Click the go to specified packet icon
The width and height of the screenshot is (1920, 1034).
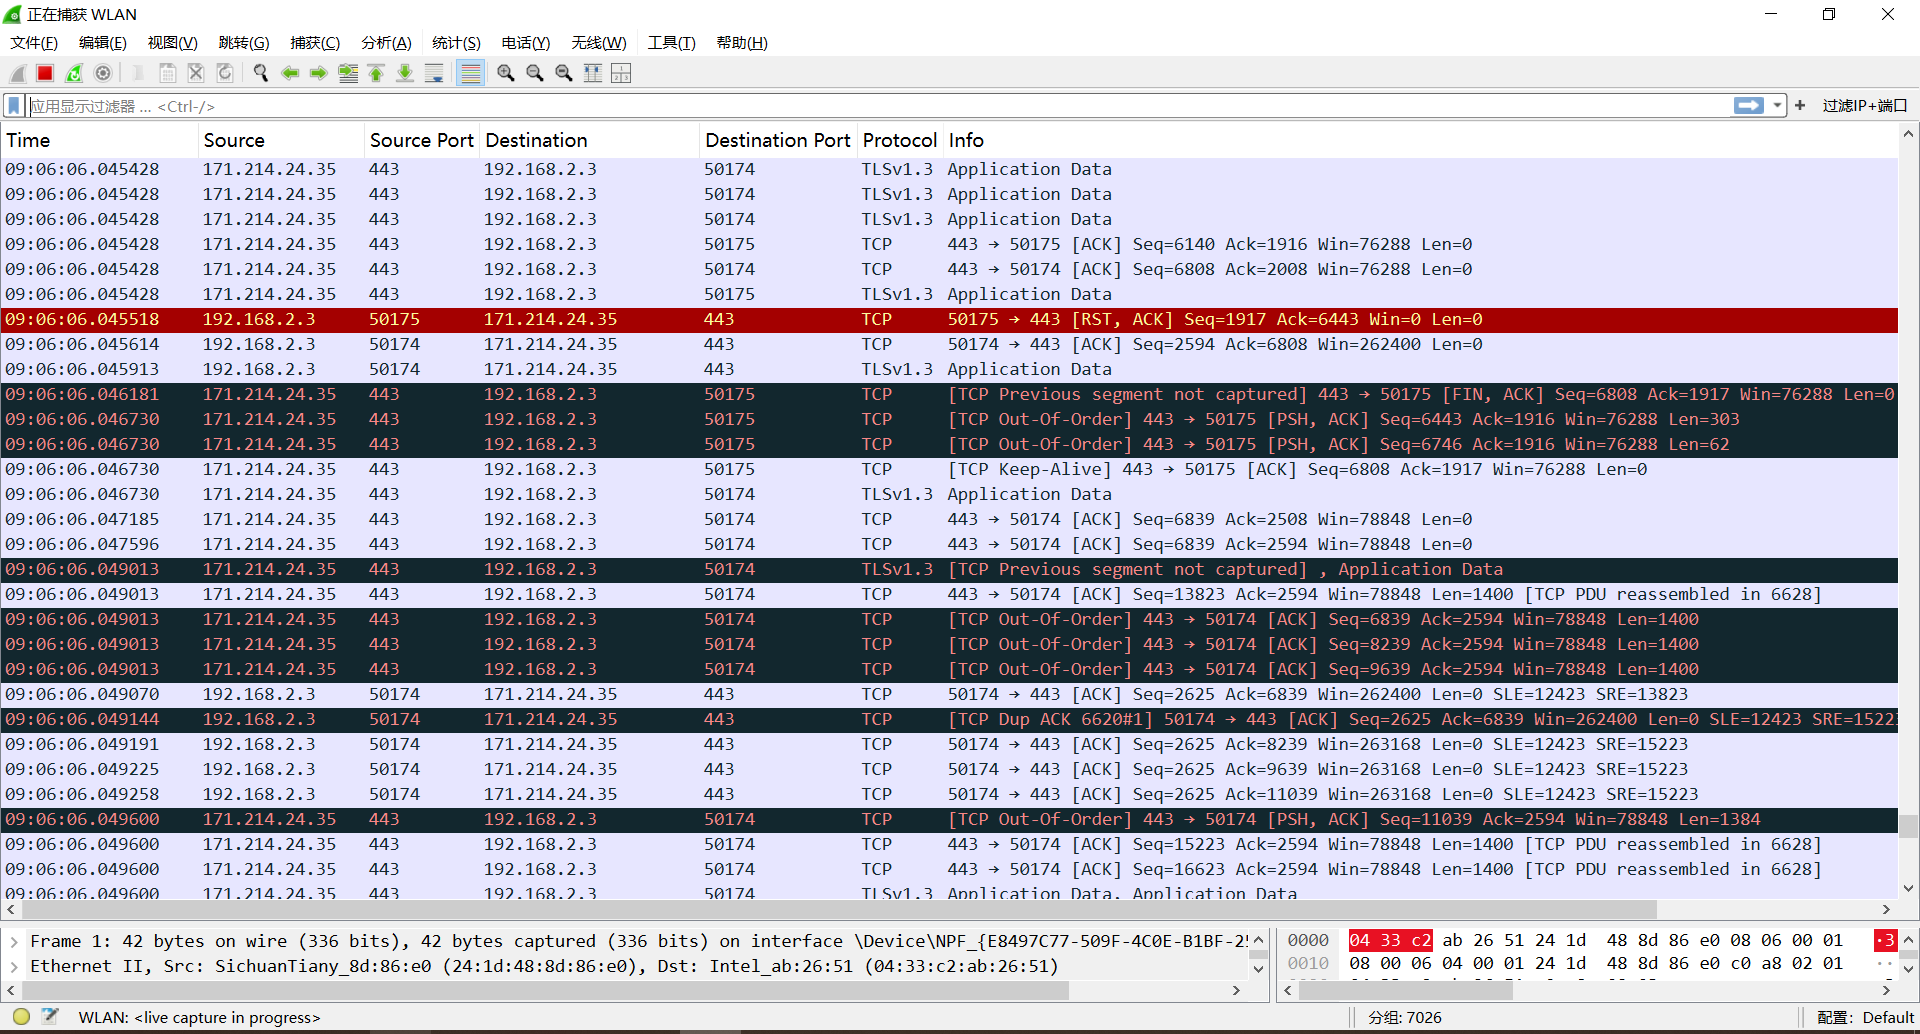(348, 73)
